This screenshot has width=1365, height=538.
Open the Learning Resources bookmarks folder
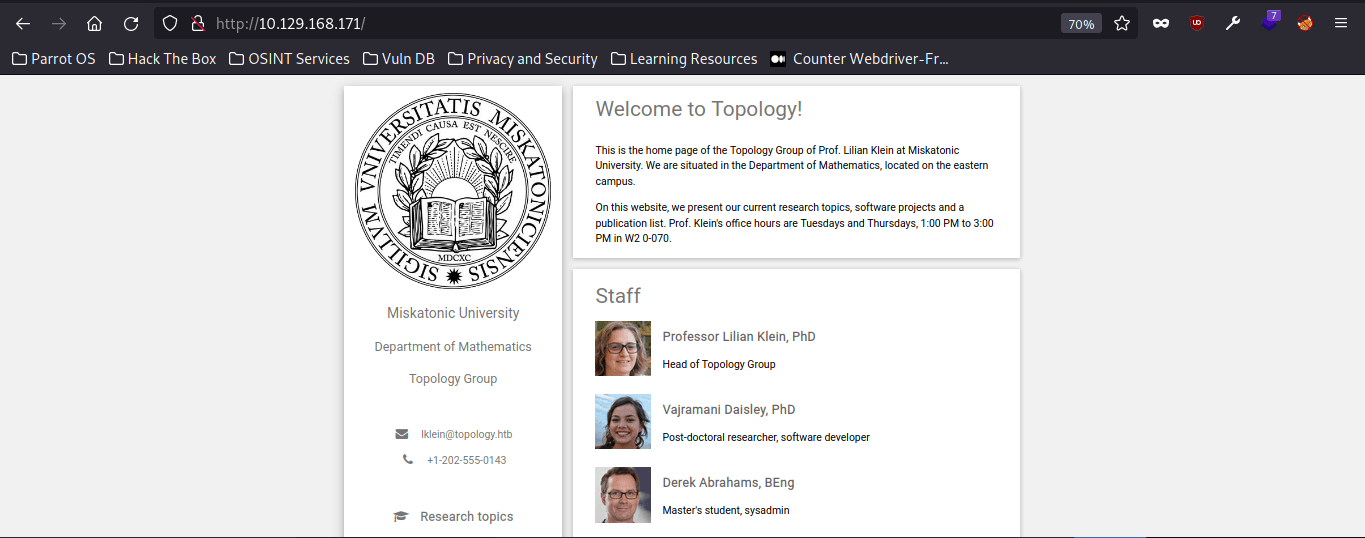click(684, 59)
